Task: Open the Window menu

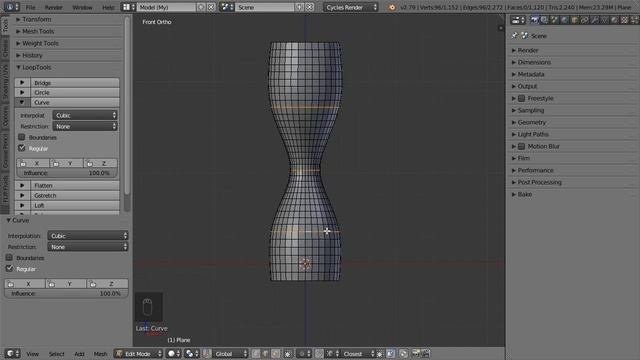Action: pyautogui.click(x=82, y=7)
